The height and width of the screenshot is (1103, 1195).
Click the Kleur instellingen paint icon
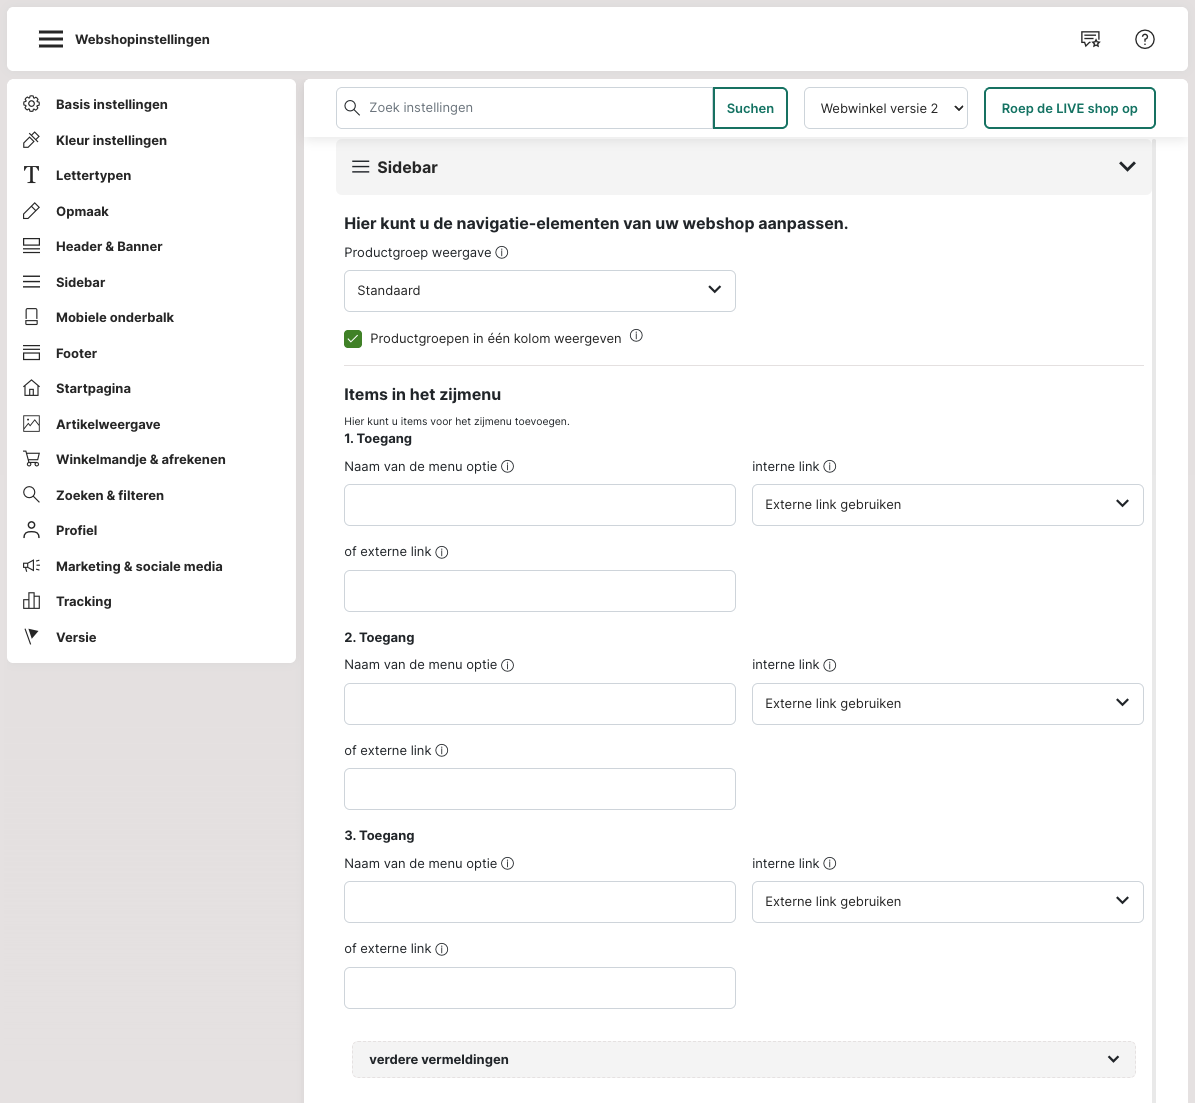click(x=32, y=140)
